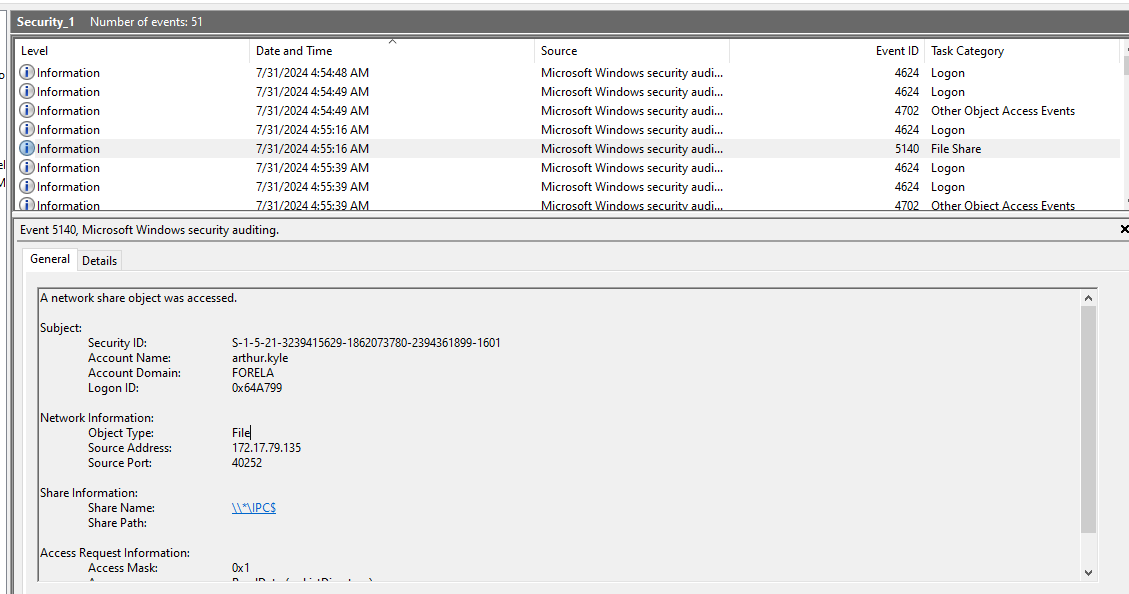Select the 4702 event at 4:54:49 AM
Image resolution: width=1129 pixels, height=594 pixels.
click(567, 110)
